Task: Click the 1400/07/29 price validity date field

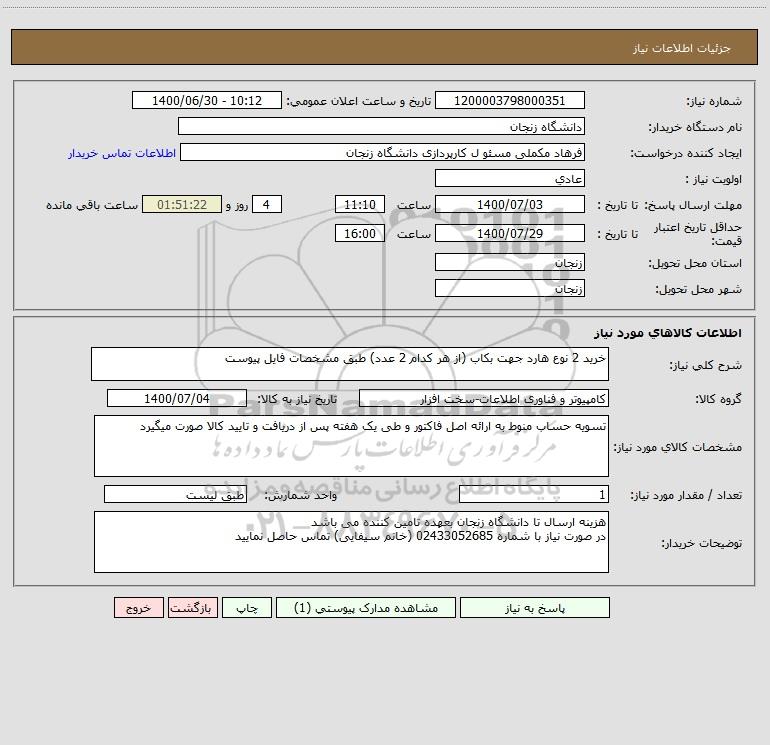Action: (510, 233)
